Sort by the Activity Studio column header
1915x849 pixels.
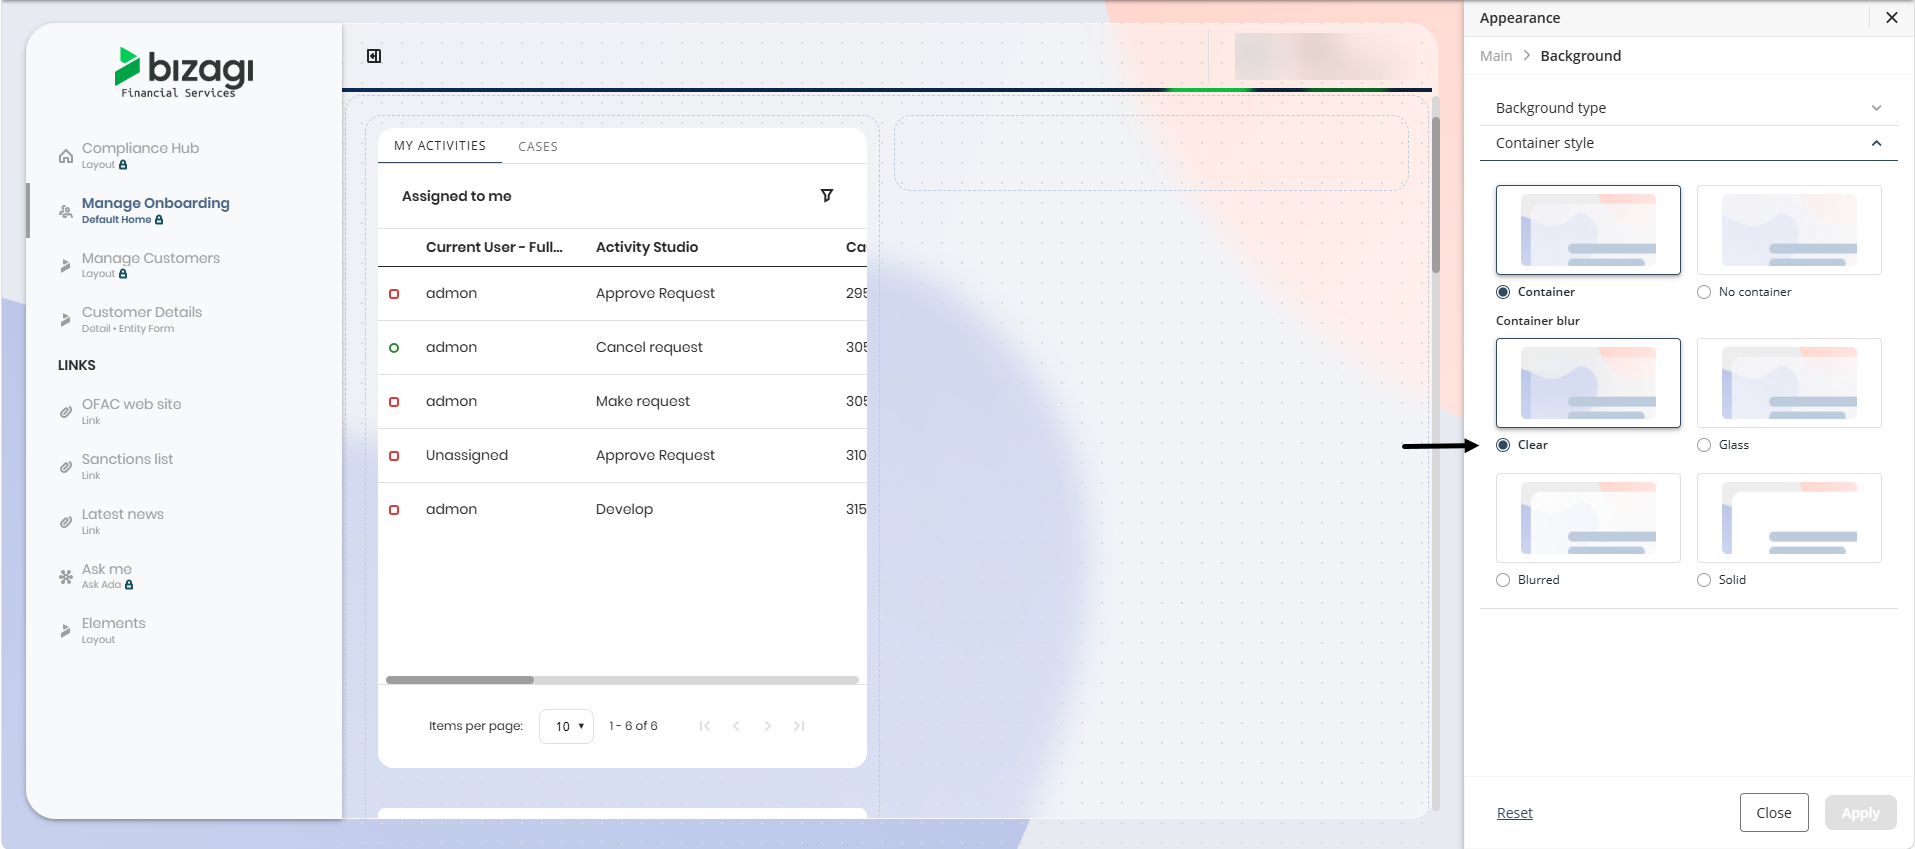[647, 247]
